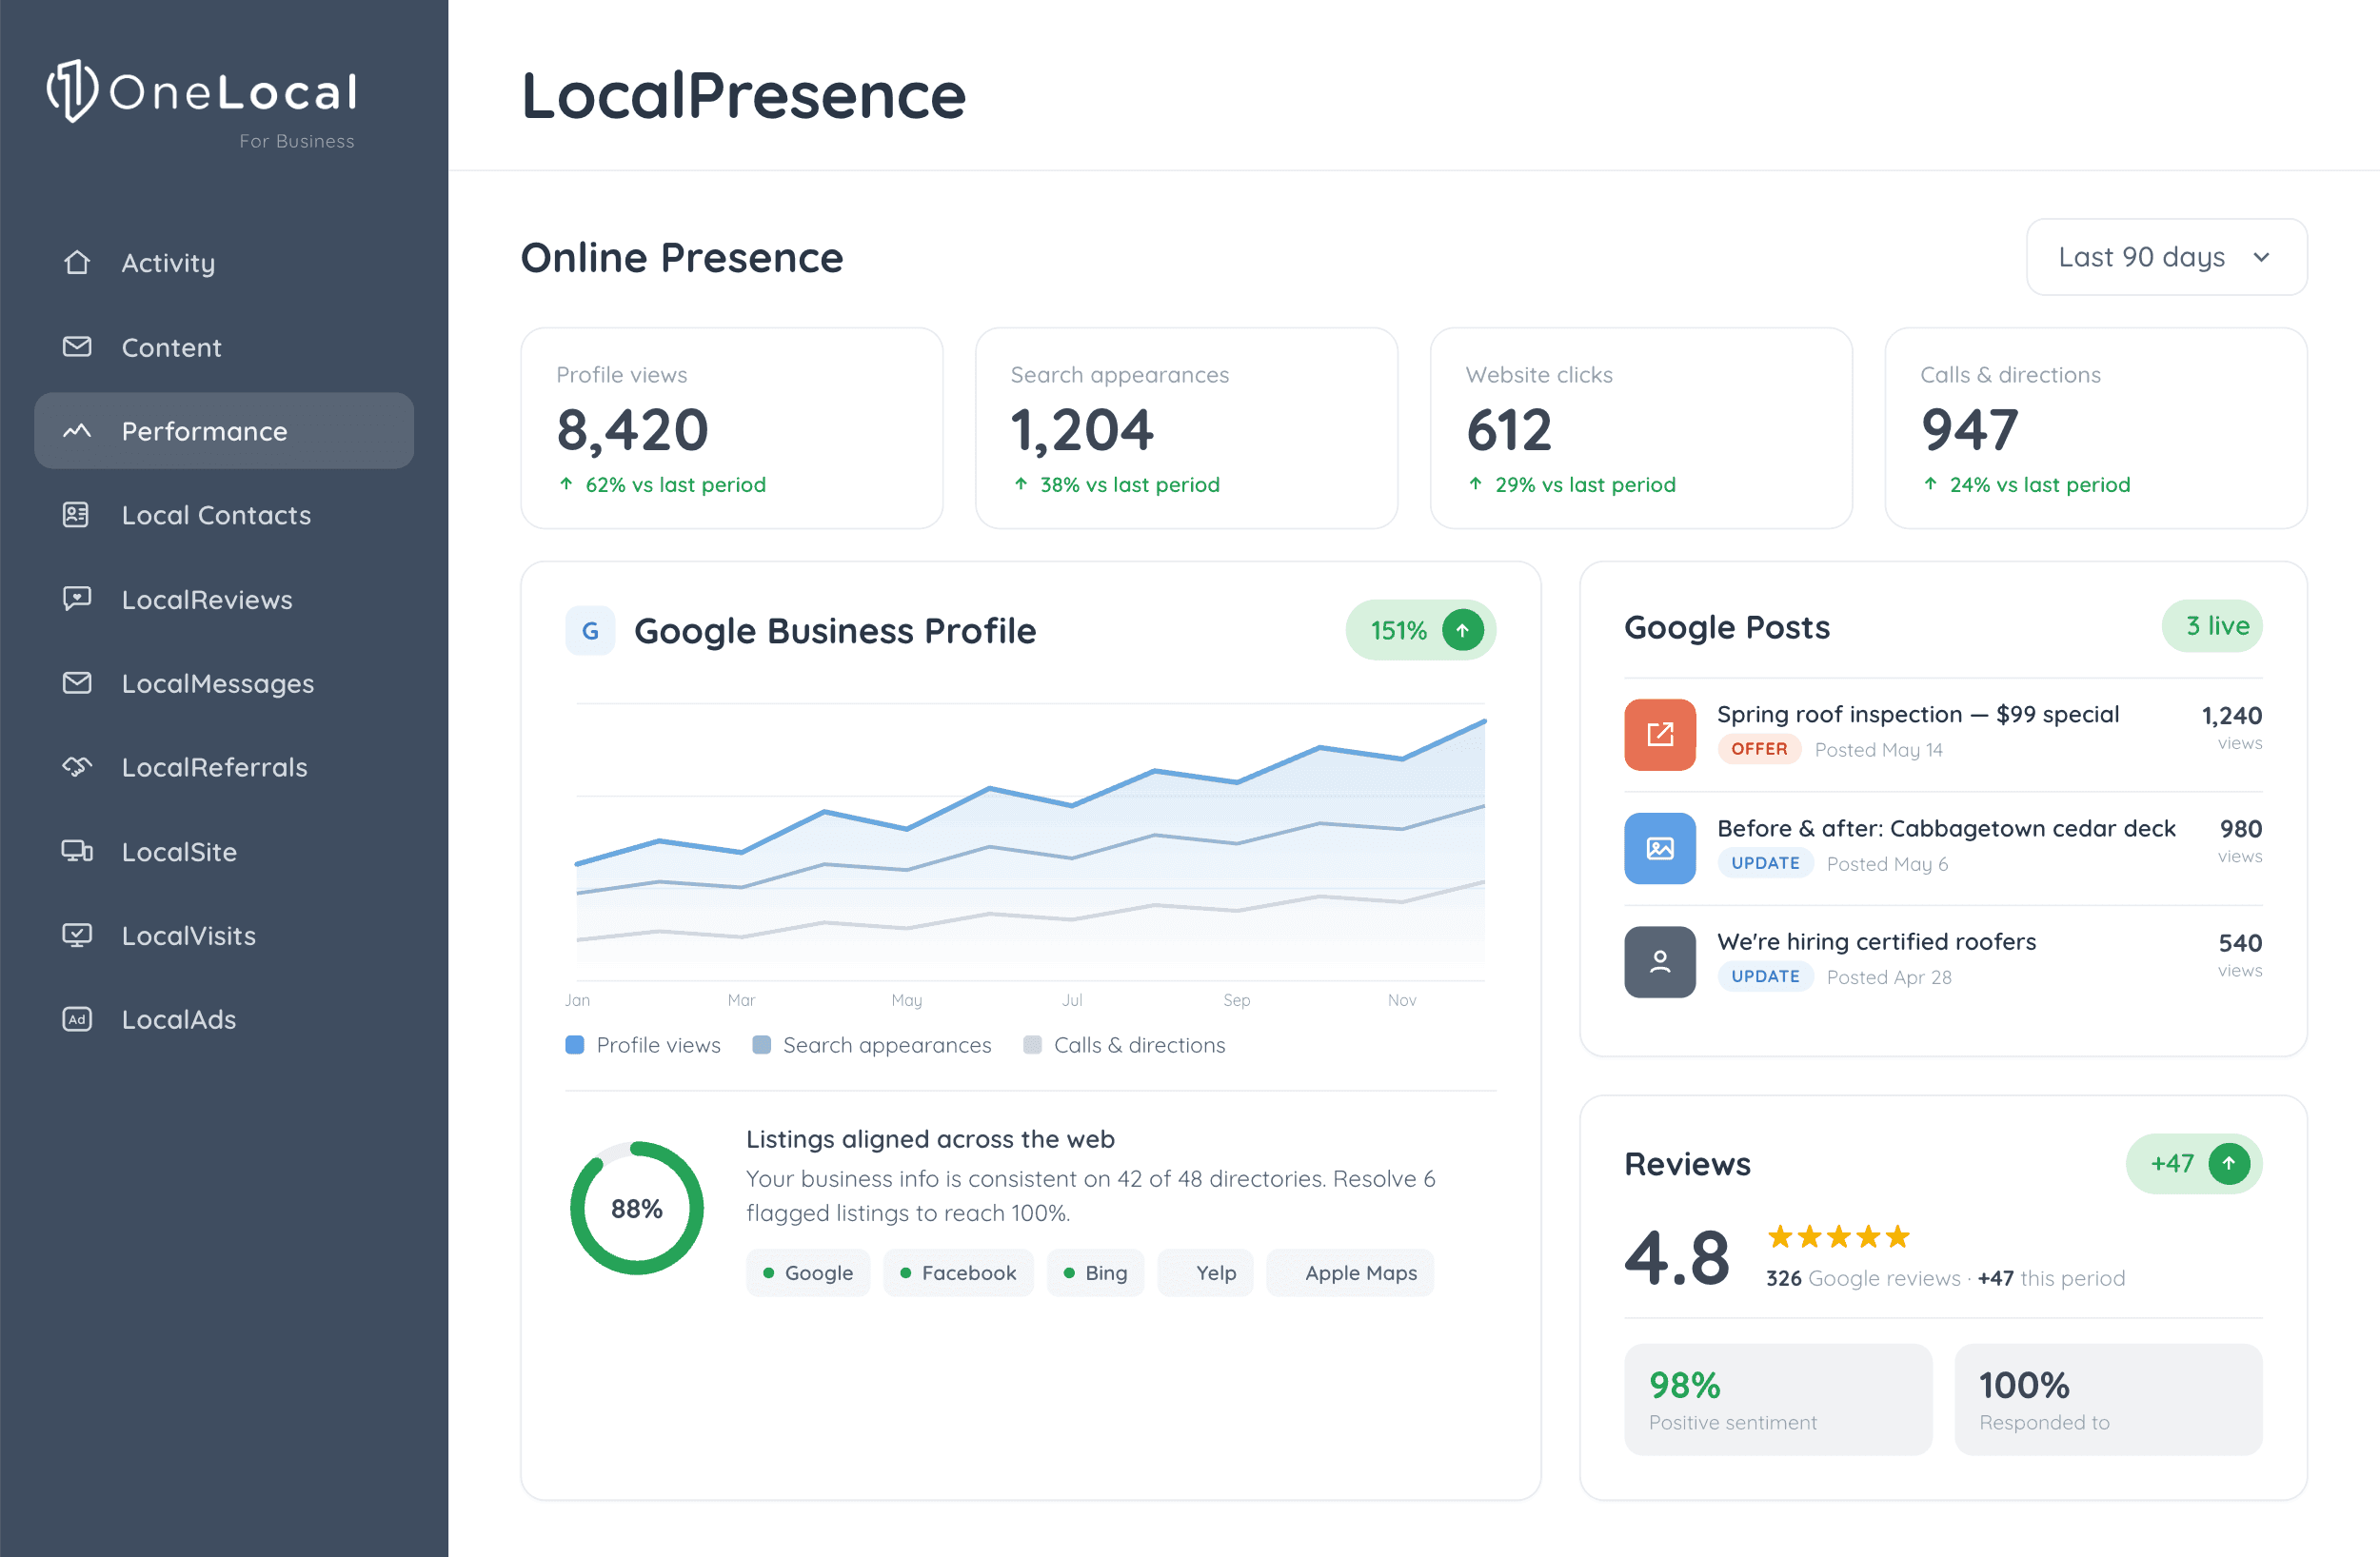The image size is (2380, 1557).
Task: Open the Content section
Action: click(x=224, y=347)
